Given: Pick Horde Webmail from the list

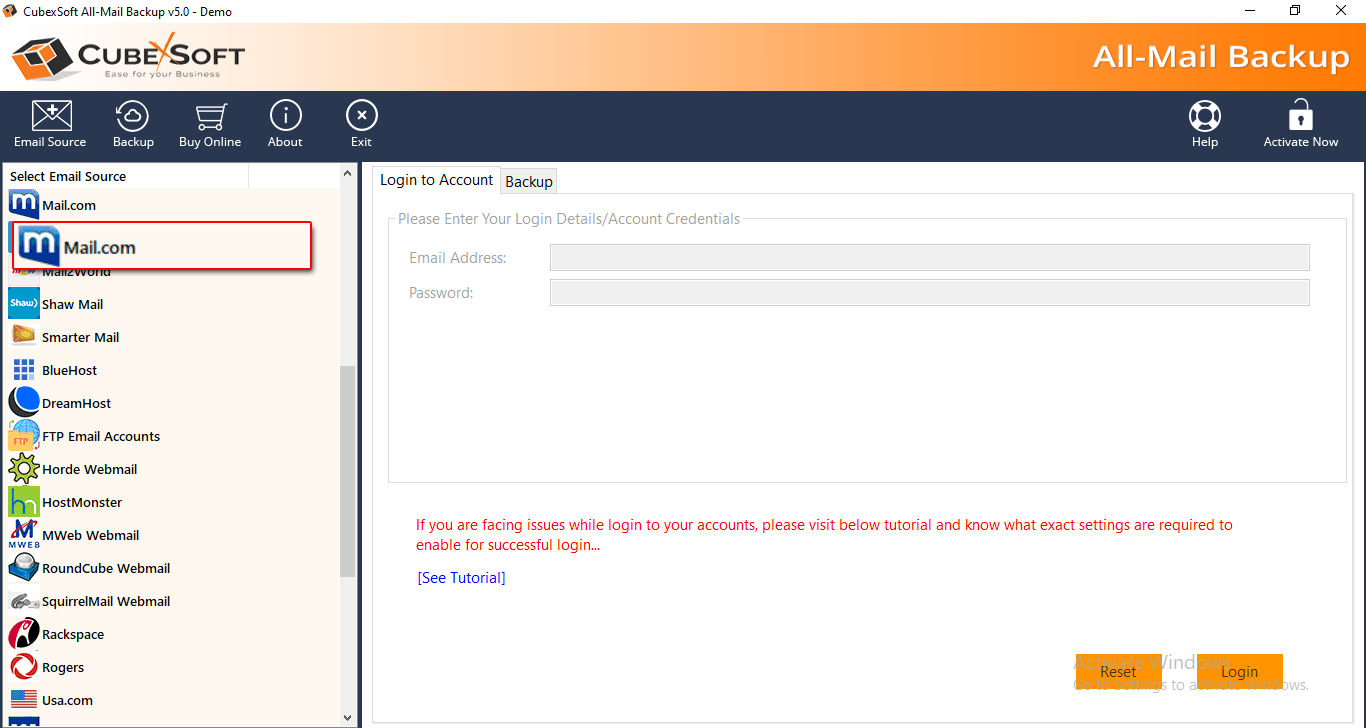Looking at the screenshot, I should coord(89,469).
